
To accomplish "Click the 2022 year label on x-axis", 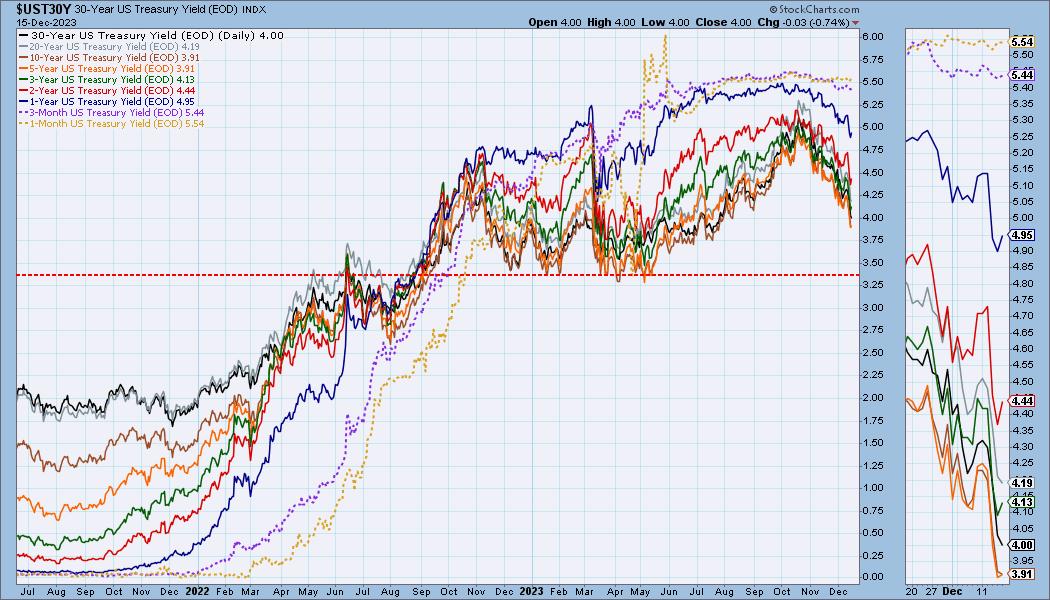I will pos(198,592).
